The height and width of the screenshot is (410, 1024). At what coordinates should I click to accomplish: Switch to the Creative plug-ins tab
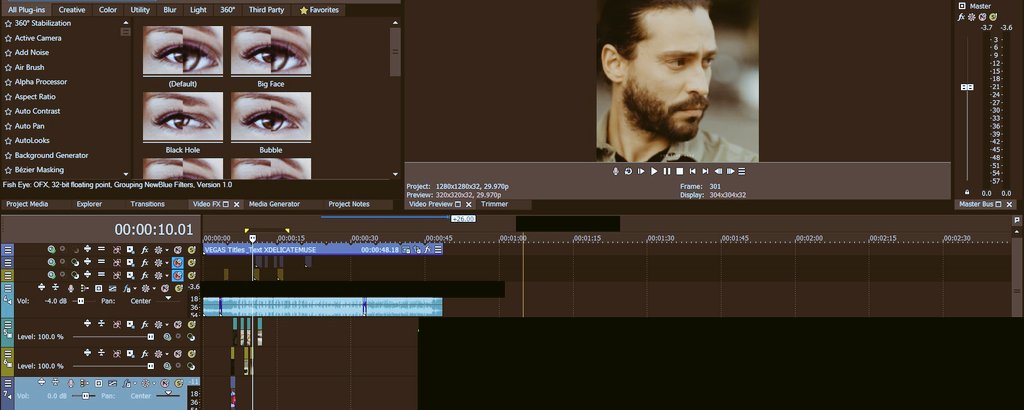click(72, 10)
